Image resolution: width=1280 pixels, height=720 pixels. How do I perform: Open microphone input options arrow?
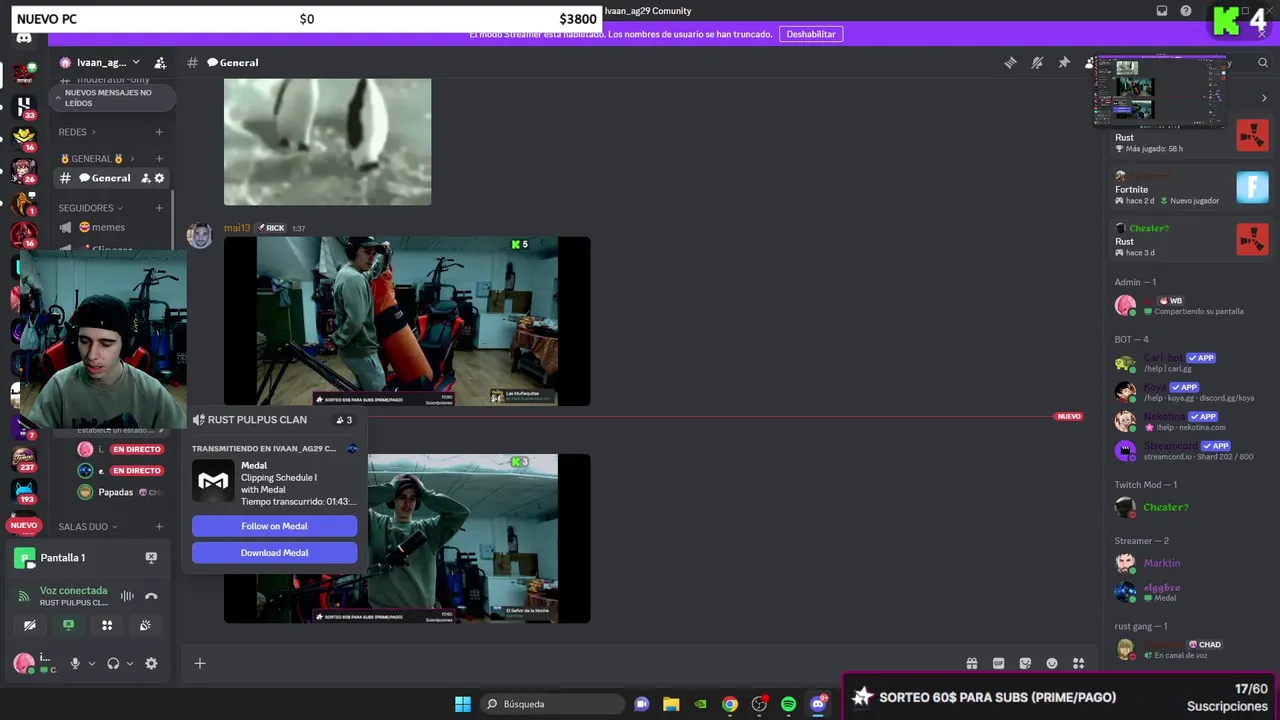tap(91, 663)
